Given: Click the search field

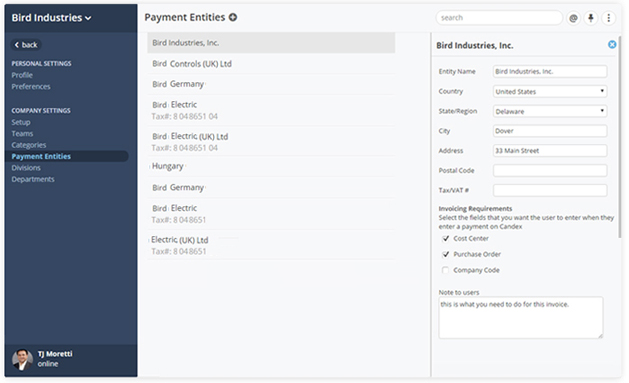Looking at the screenshot, I should [x=499, y=18].
